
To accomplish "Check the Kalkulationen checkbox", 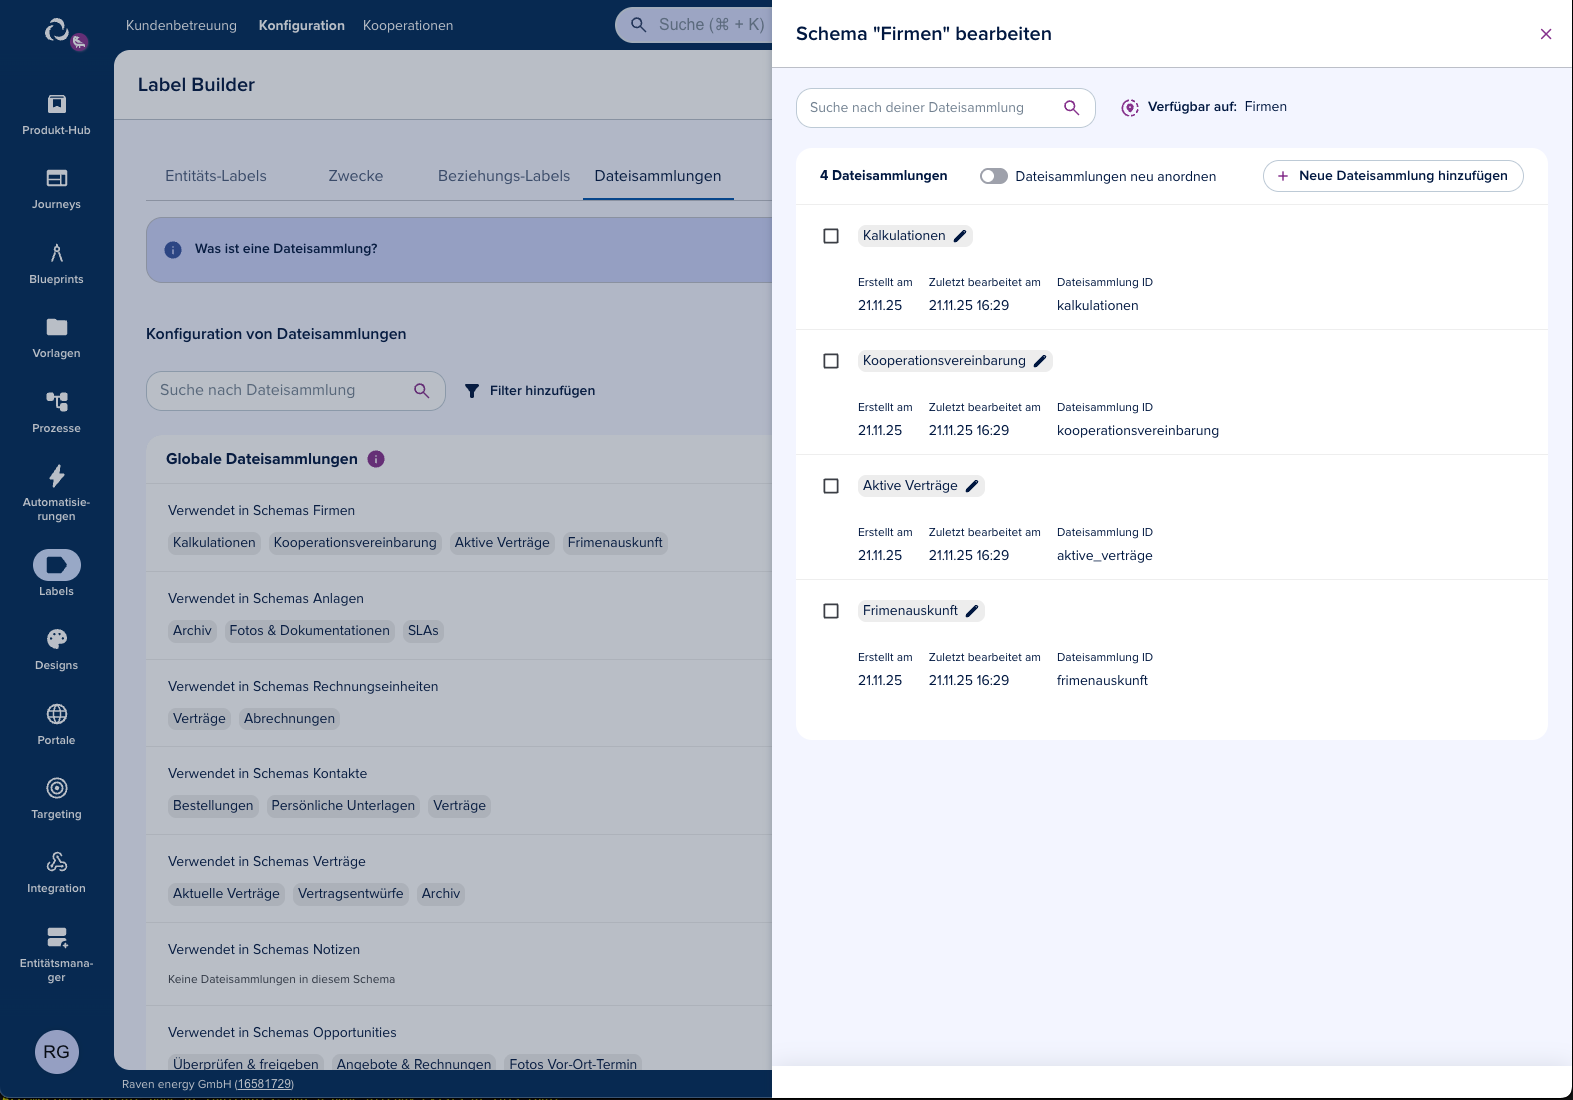I will click(x=831, y=236).
